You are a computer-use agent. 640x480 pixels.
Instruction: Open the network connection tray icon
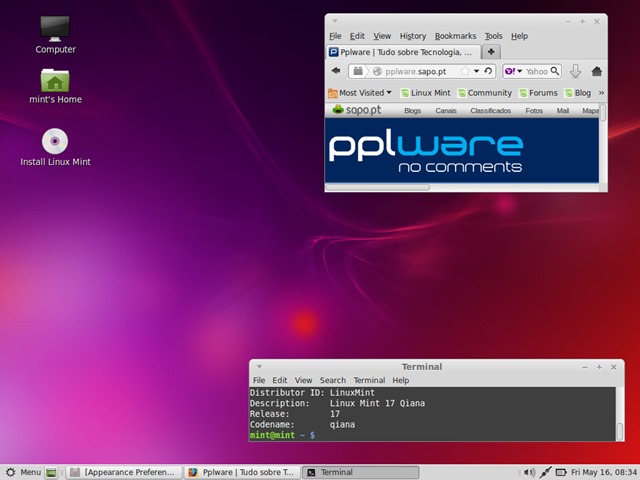[x=546, y=472]
